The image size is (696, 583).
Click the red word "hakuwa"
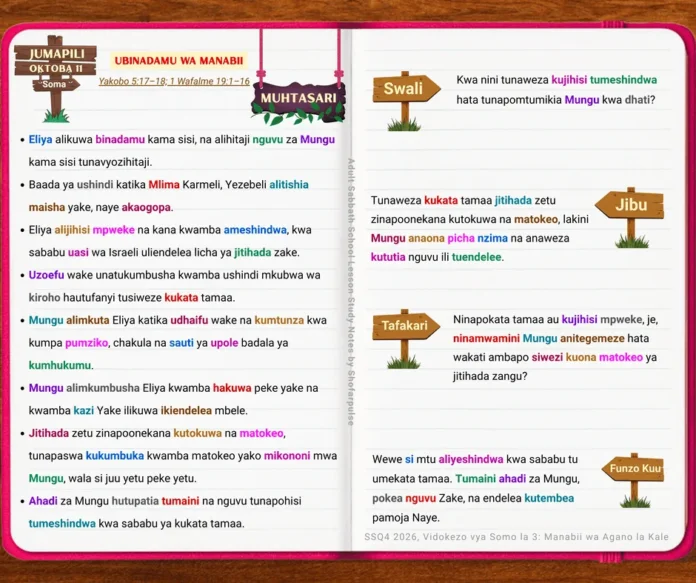point(232,388)
